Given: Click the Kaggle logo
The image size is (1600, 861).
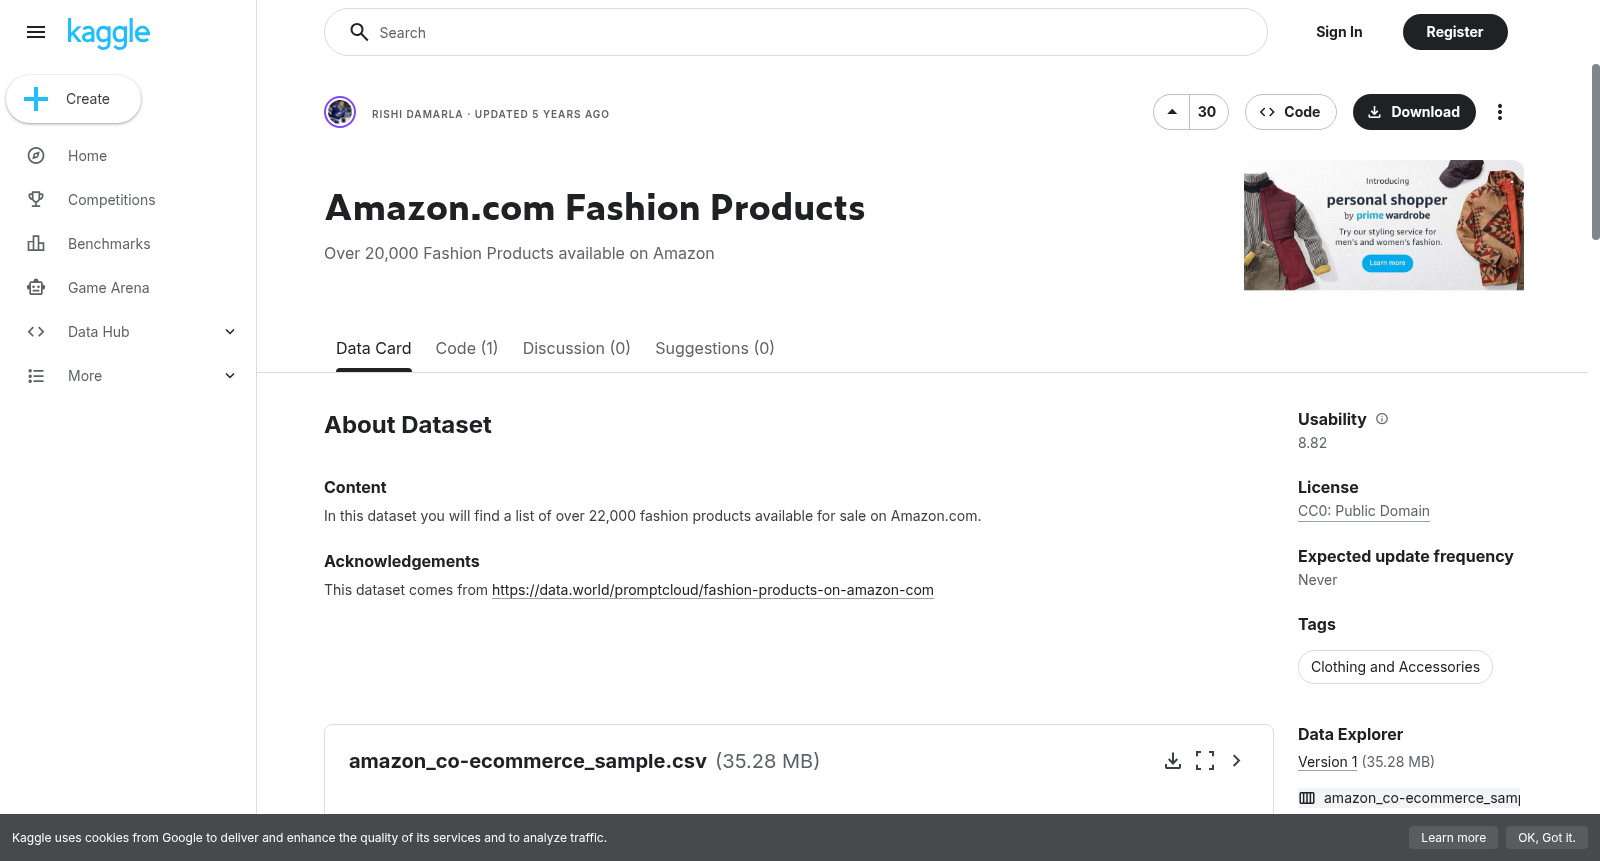Looking at the screenshot, I should pos(108,33).
